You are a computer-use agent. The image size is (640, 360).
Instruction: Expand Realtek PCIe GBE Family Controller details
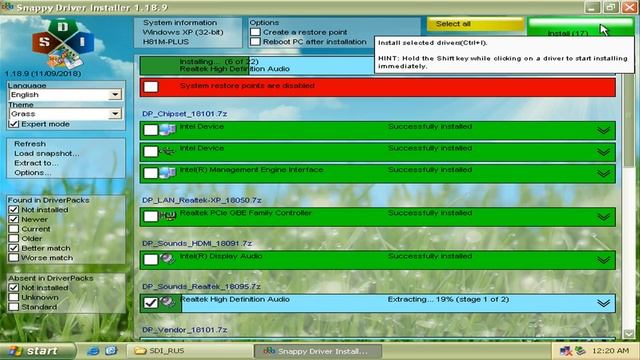603,217
